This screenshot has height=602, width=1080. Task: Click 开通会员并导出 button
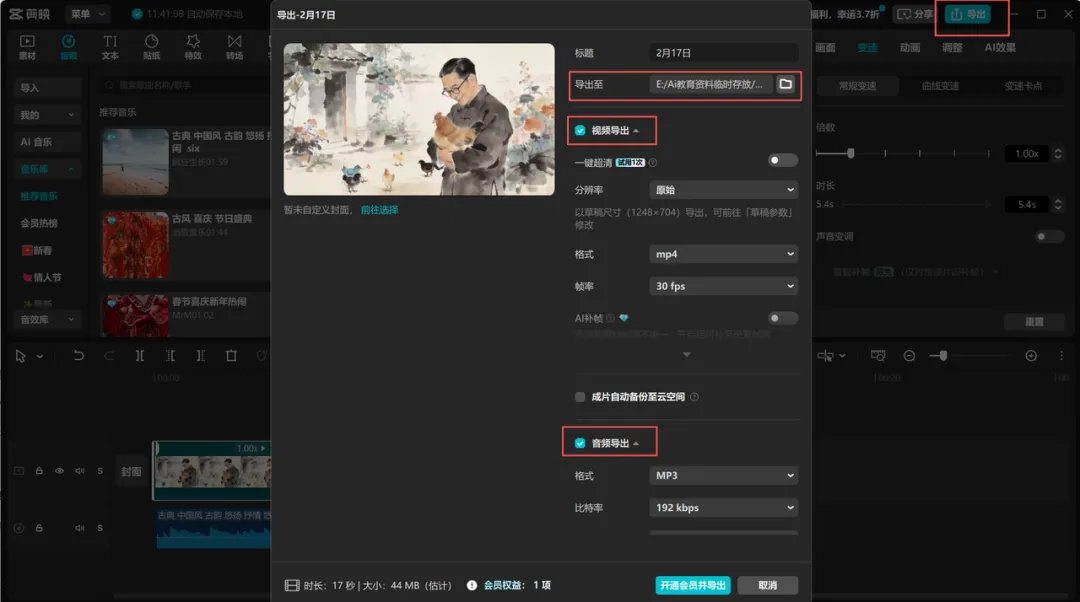click(693, 585)
